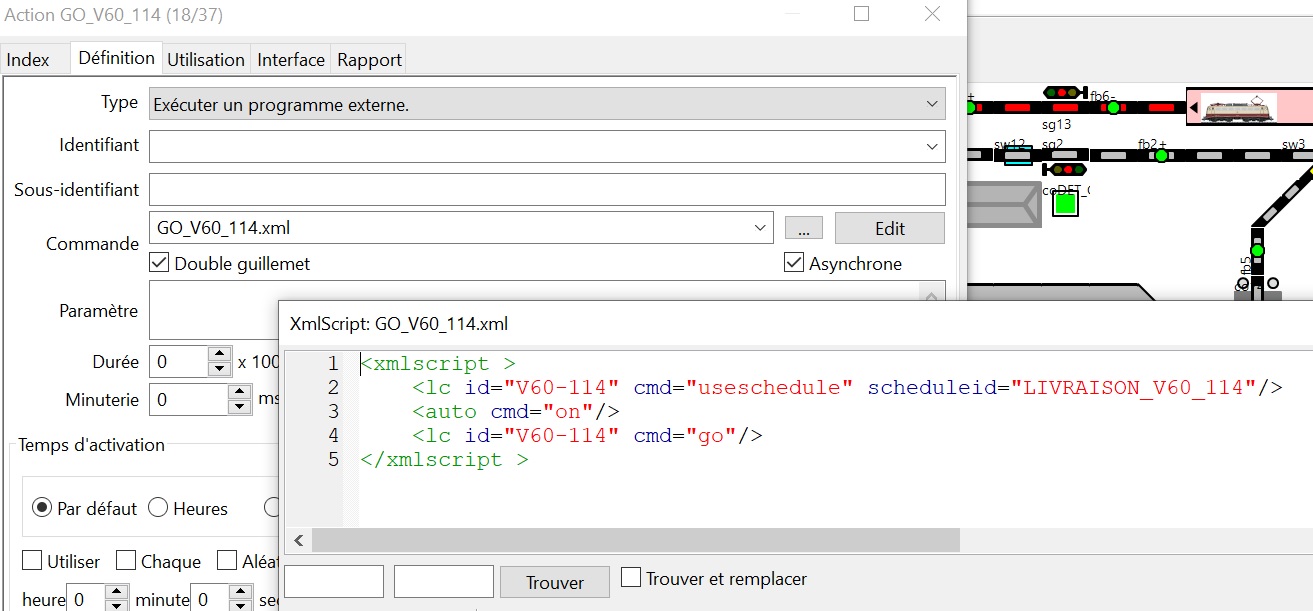Open the Rapport tab

click(x=369, y=60)
